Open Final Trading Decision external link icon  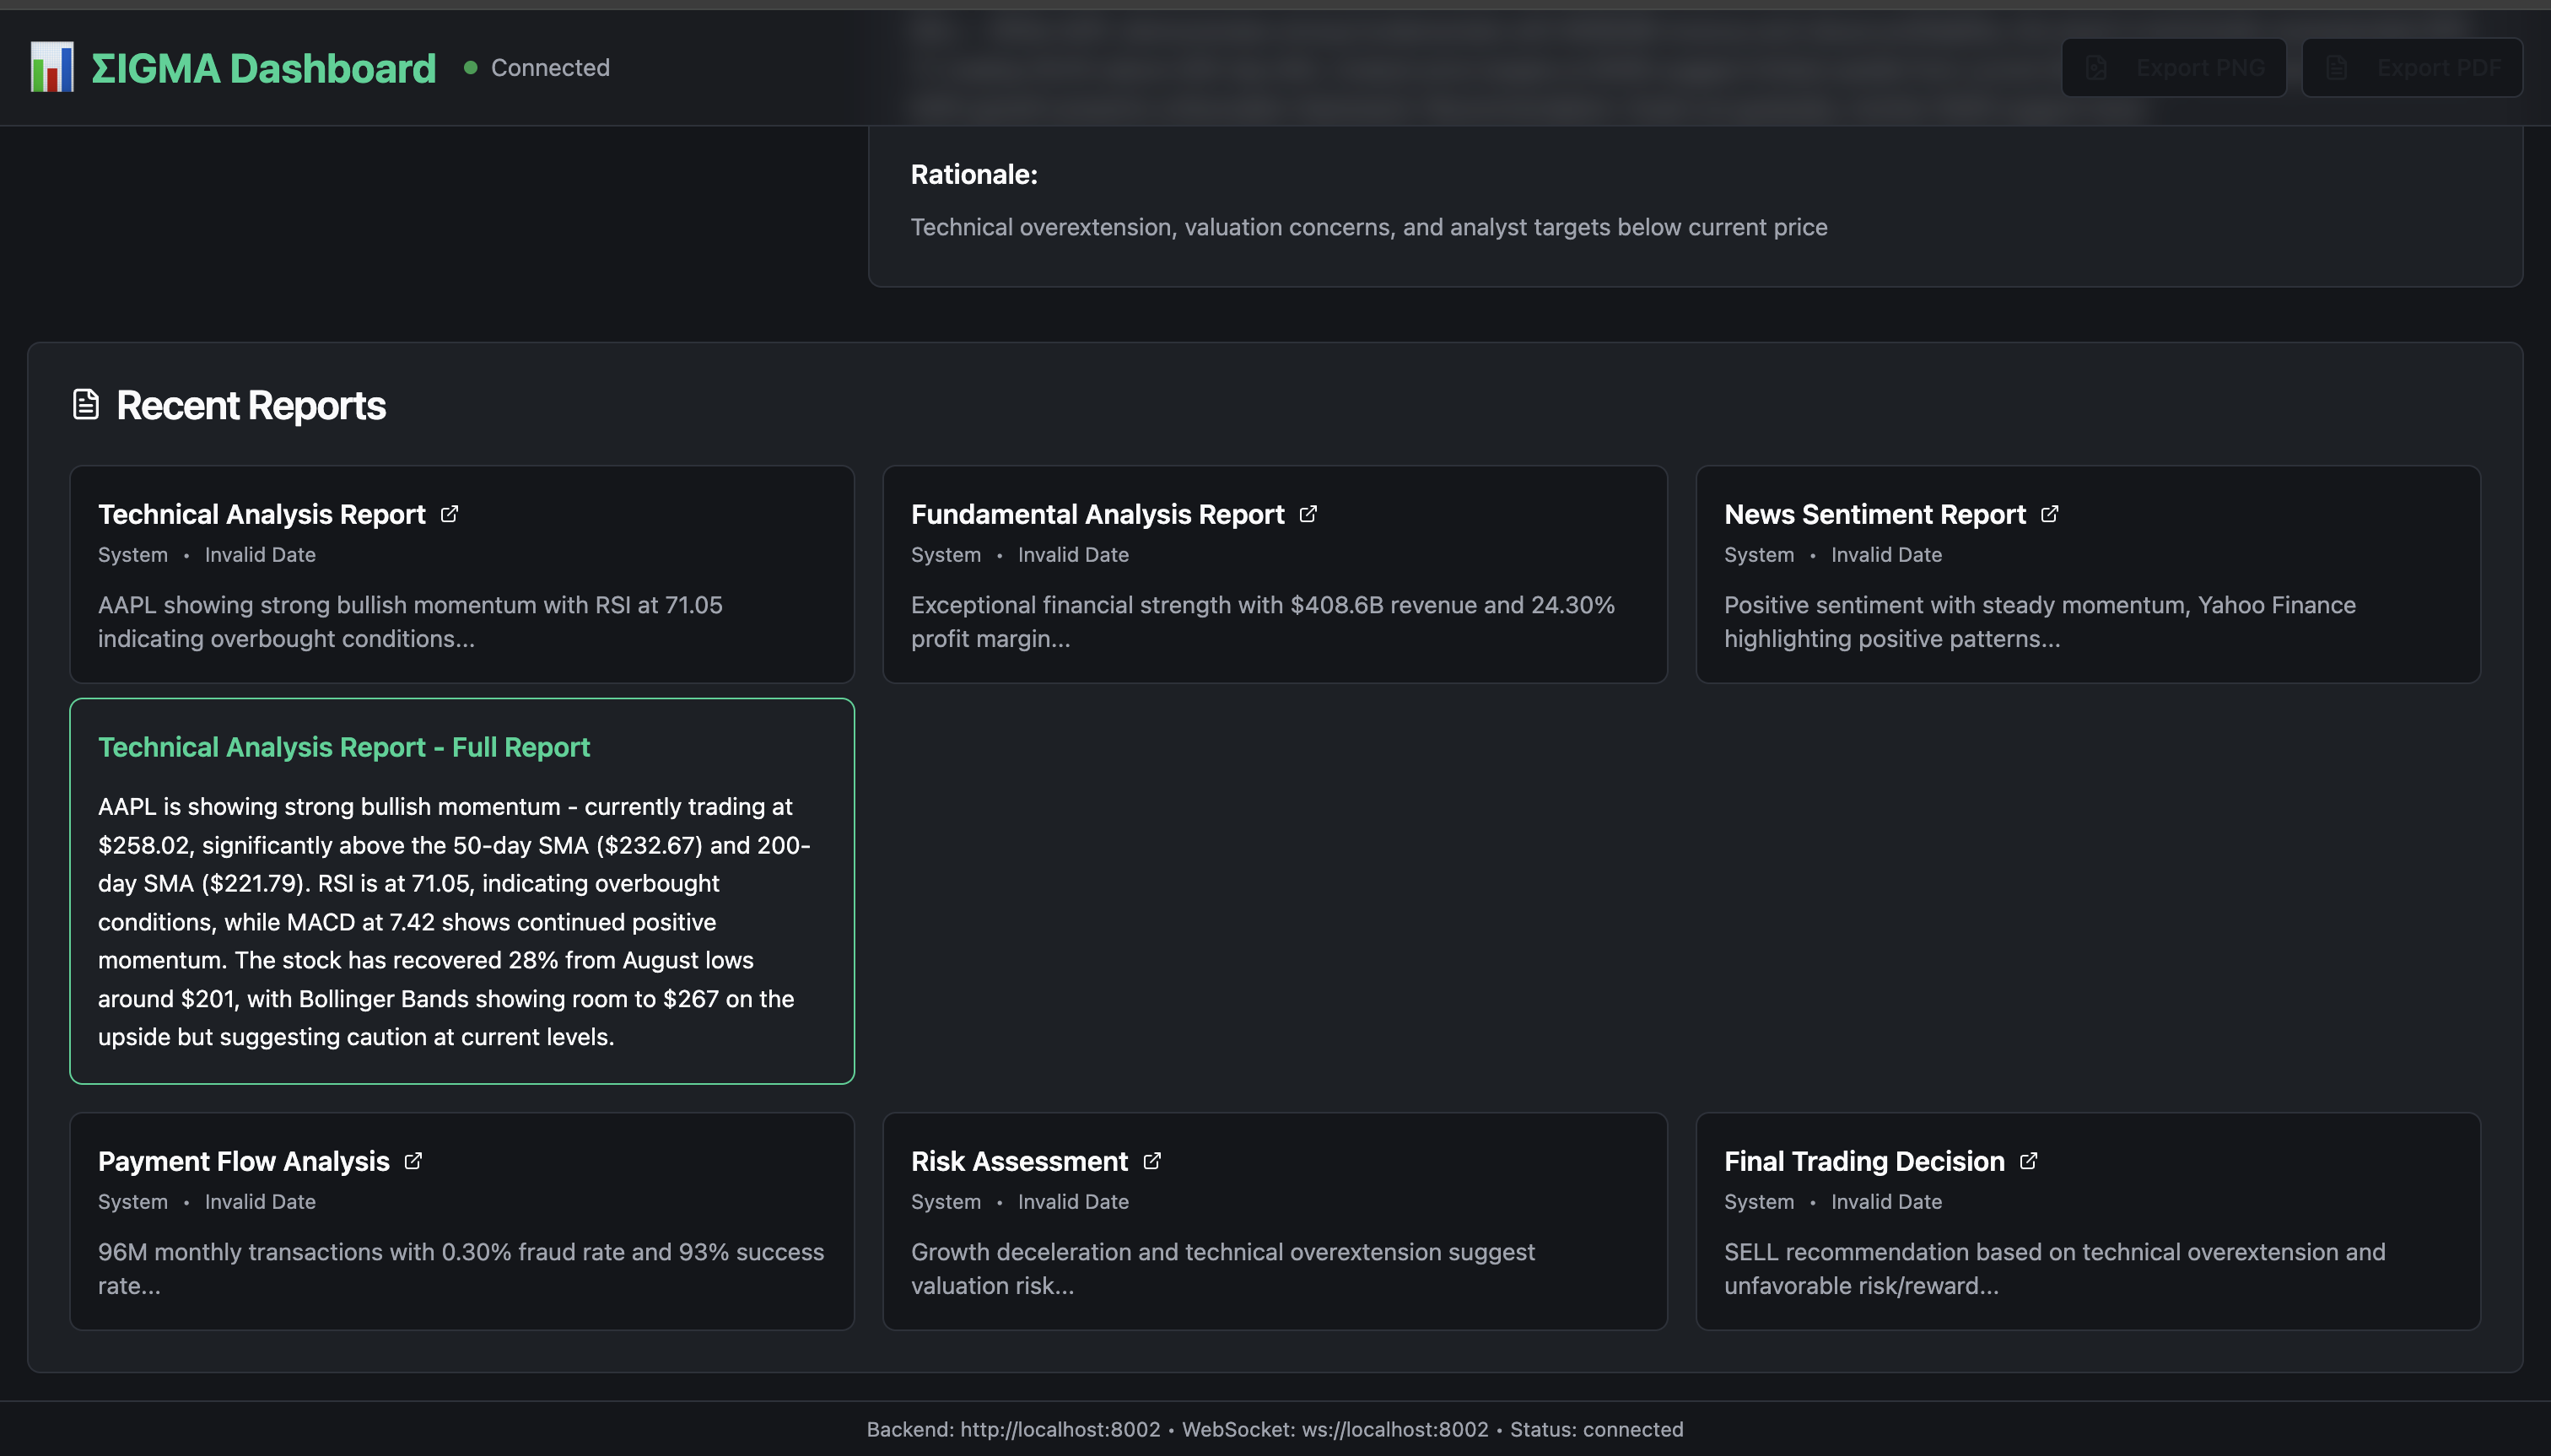pyautogui.click(x=2029, y=1161)
